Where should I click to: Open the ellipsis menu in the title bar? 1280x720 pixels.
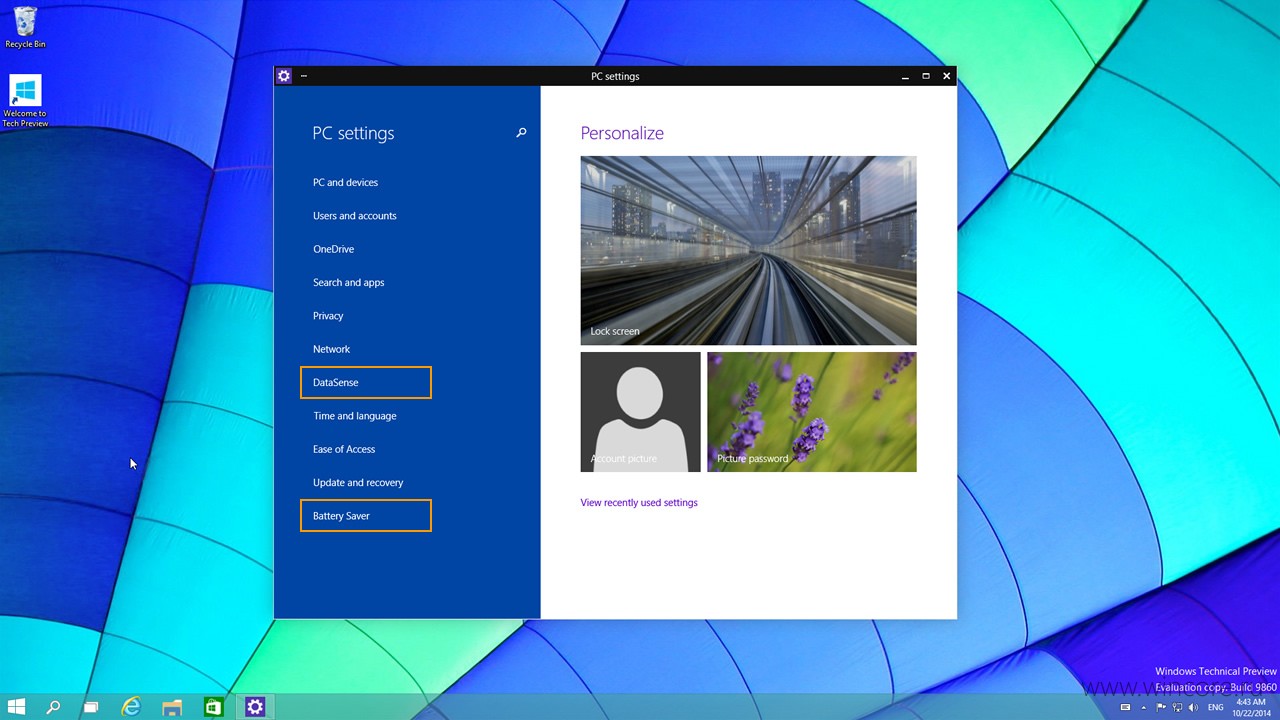tap(304, 76)
